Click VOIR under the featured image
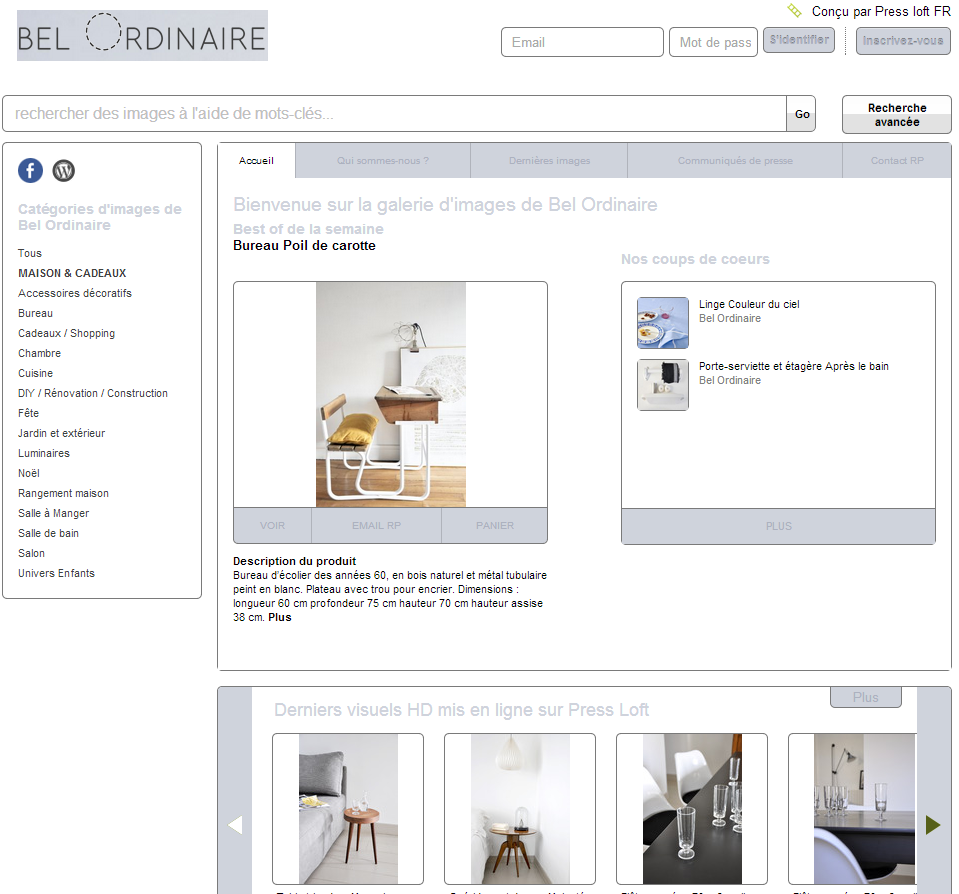 pyautogui.click(x=272, y=526)
